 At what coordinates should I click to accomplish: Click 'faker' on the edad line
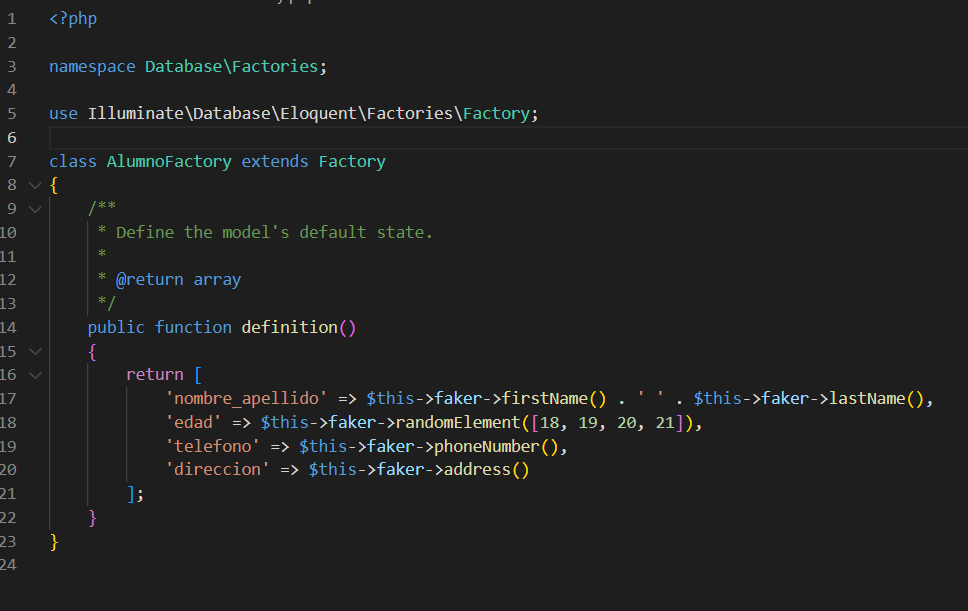click(352, 422)
